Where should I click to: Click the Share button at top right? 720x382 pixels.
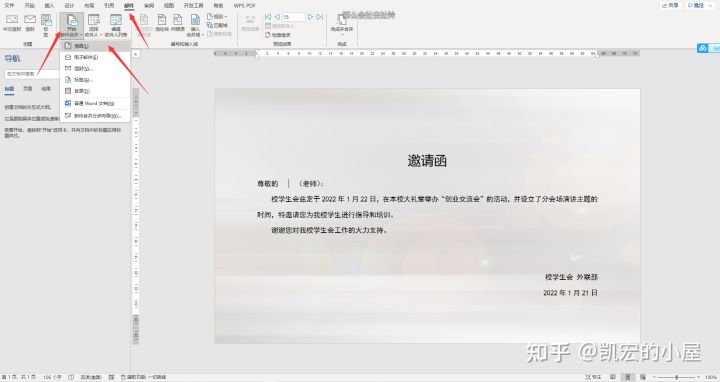[670, 6]
